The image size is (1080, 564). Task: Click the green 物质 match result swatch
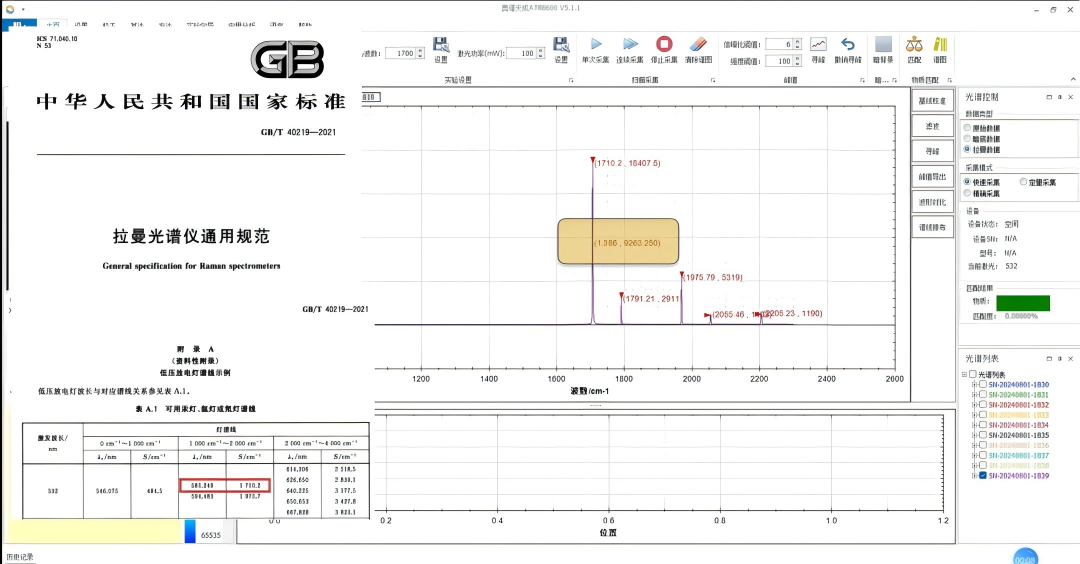click(x=1022, y=302)
